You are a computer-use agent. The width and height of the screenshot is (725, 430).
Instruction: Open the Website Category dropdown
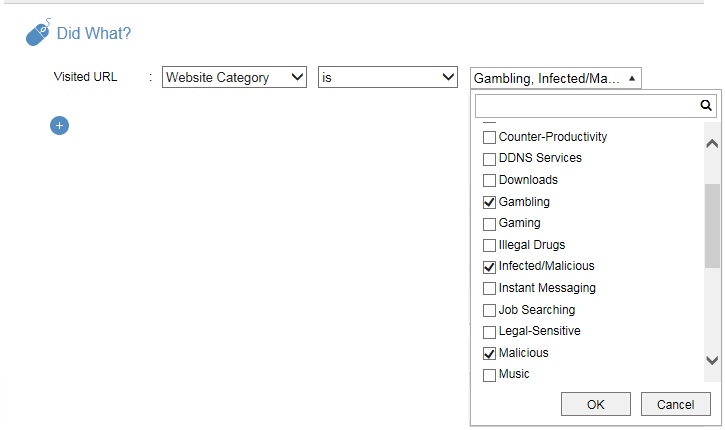234,78
